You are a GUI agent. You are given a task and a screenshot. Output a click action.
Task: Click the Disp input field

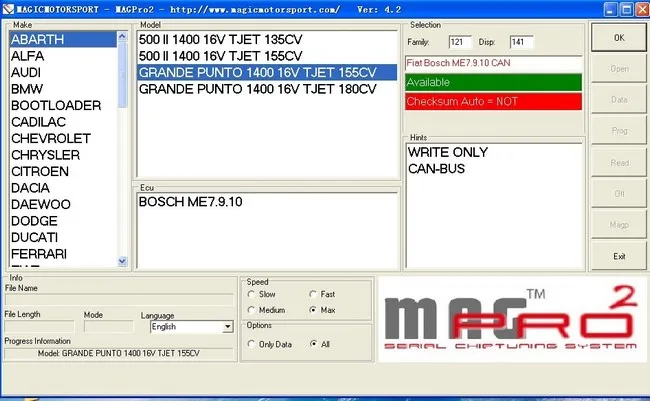(x=521, y=42)
